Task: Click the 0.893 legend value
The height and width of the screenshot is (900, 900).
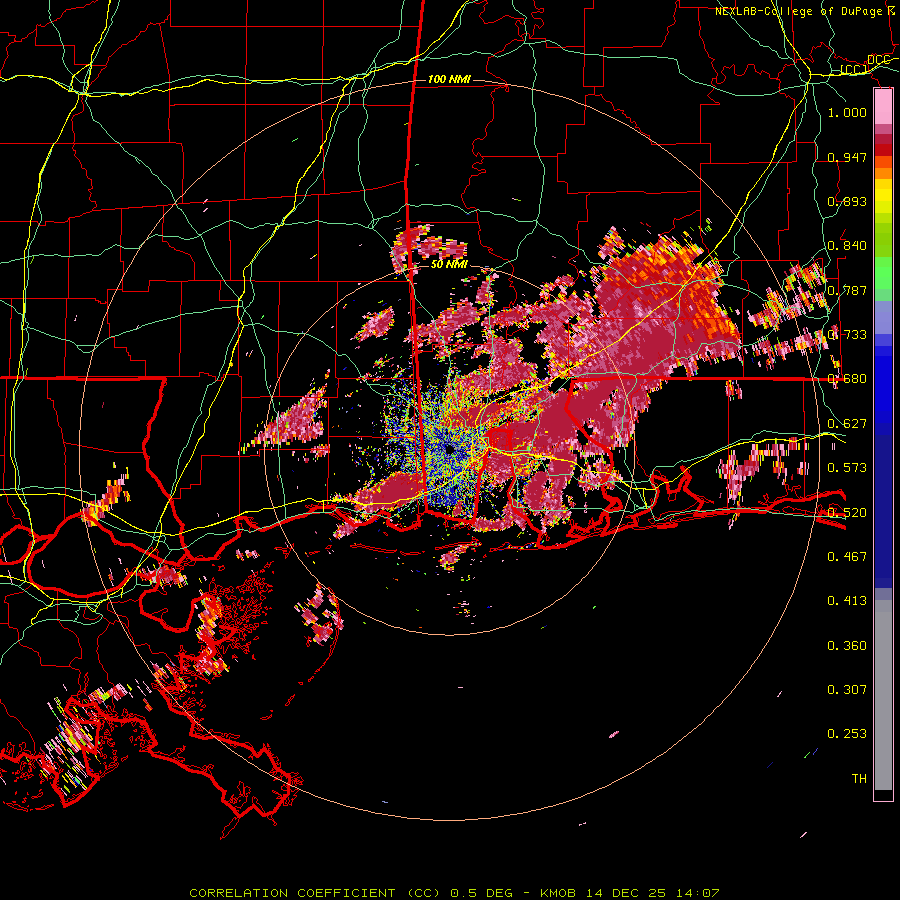Action: [847, 201]
